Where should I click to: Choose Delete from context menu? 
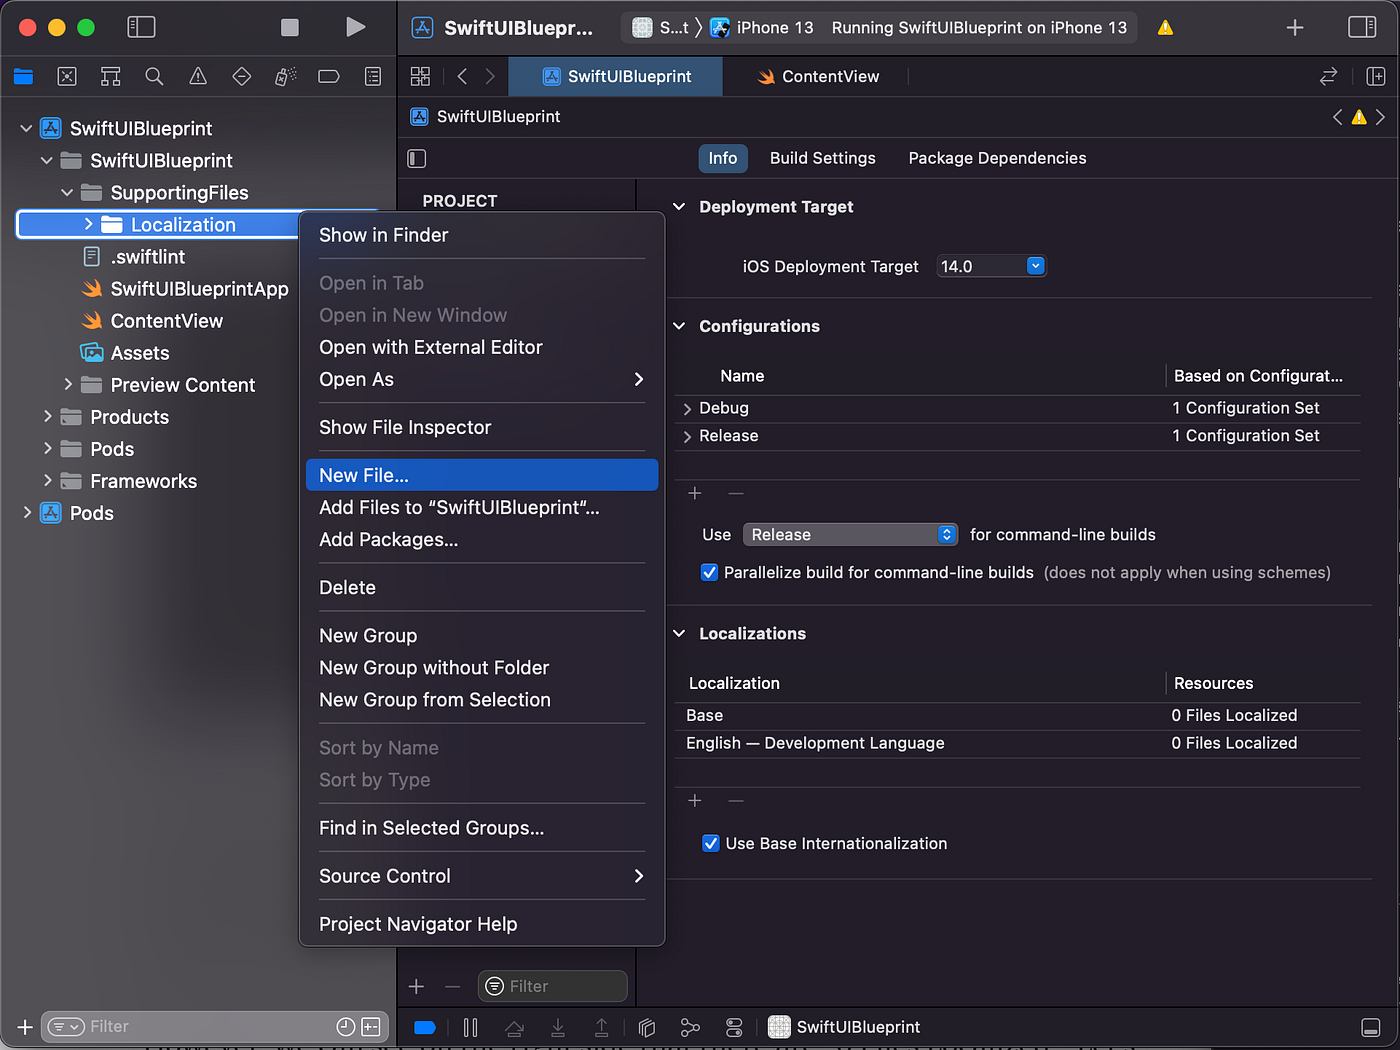coord(482,587)
